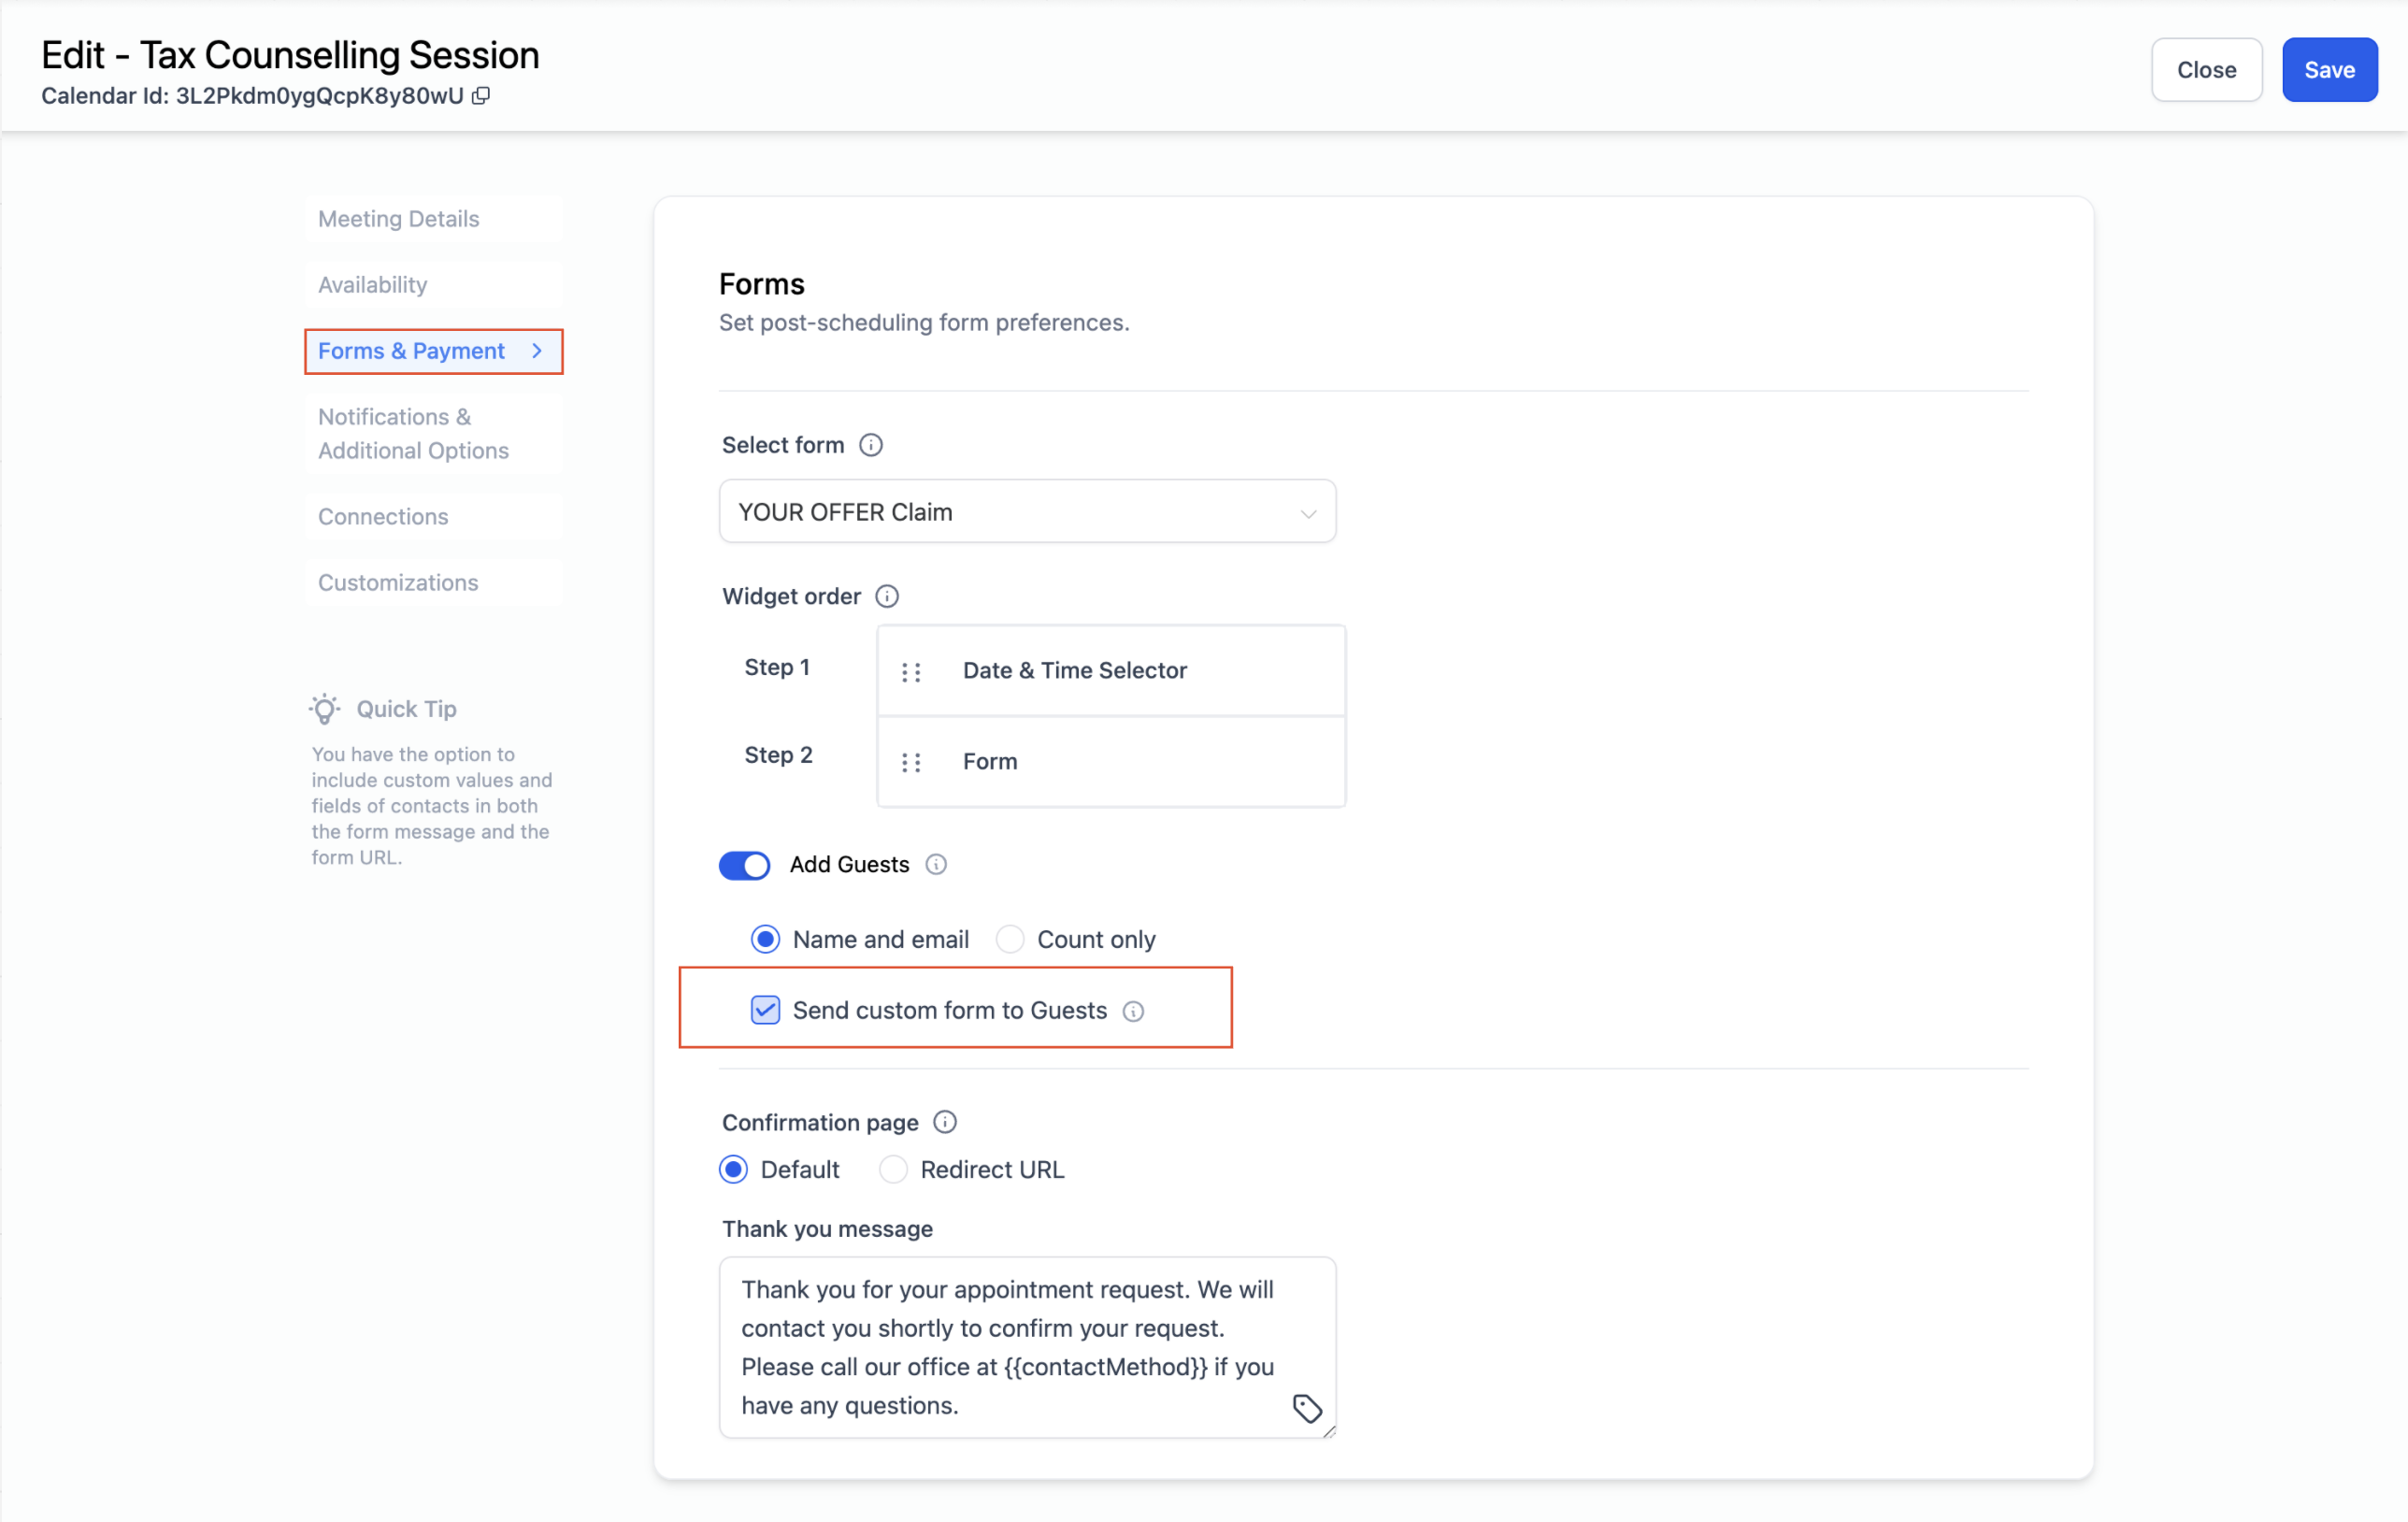Click info icon for Send custom form

1132,1011
